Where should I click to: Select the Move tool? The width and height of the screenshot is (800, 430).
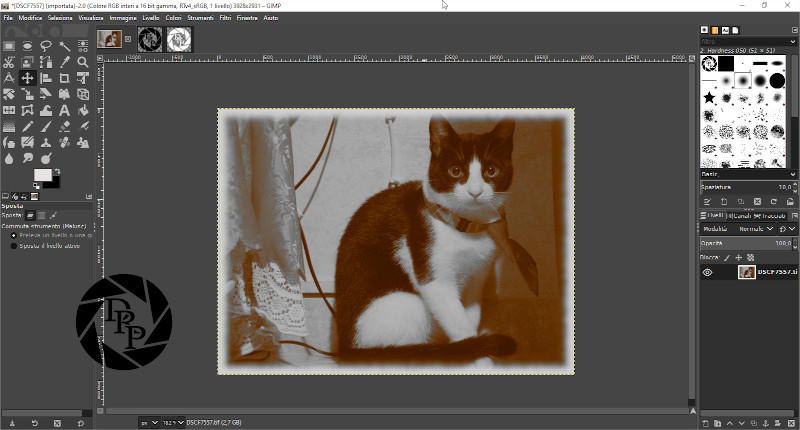coord(28,78)
